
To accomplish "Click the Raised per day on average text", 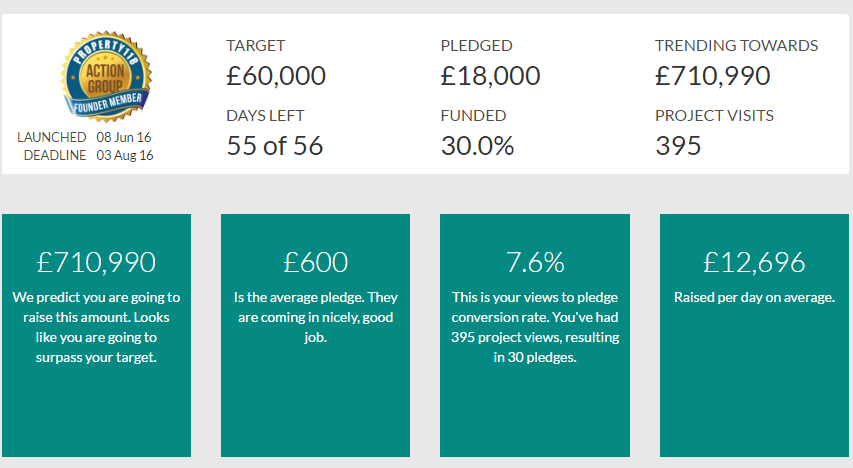I will [x=754, y=297].
